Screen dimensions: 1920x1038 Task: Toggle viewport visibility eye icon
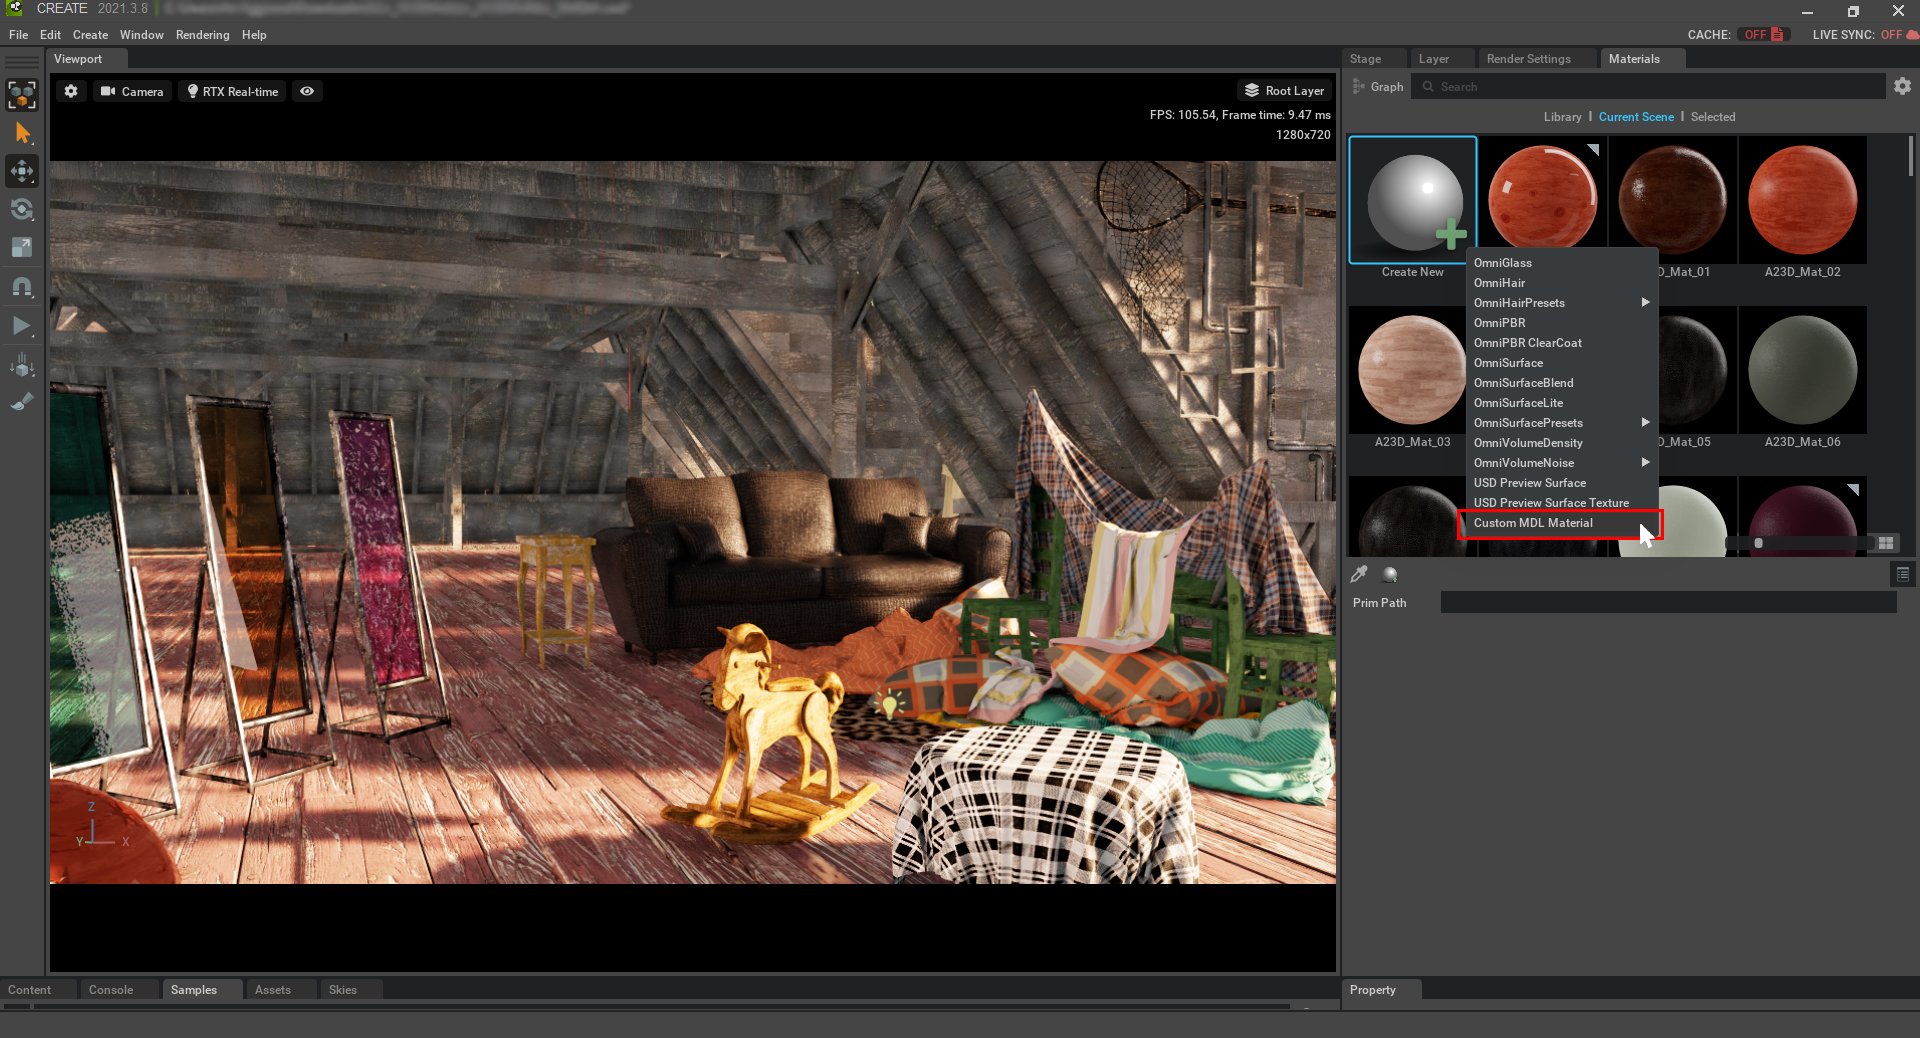[x=307, y=91]
